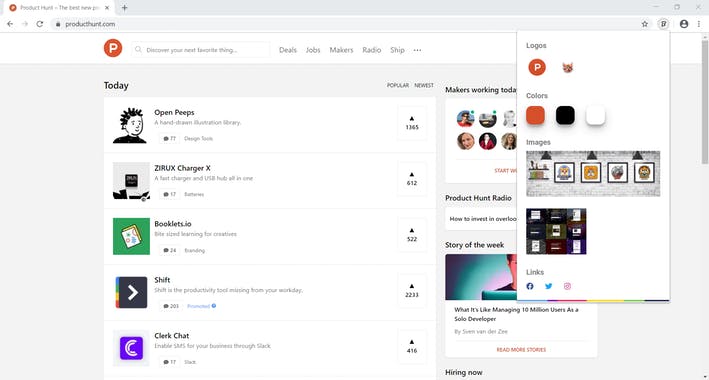Click the Shift app icon
Image resolution: width=709 pixels, height=380 pixels.
point(131,292)
